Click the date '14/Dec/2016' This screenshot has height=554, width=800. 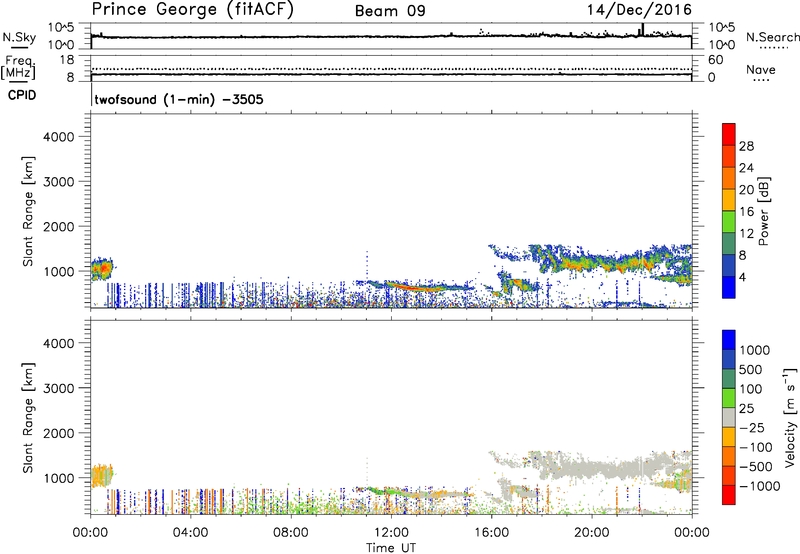coord(639,9)
